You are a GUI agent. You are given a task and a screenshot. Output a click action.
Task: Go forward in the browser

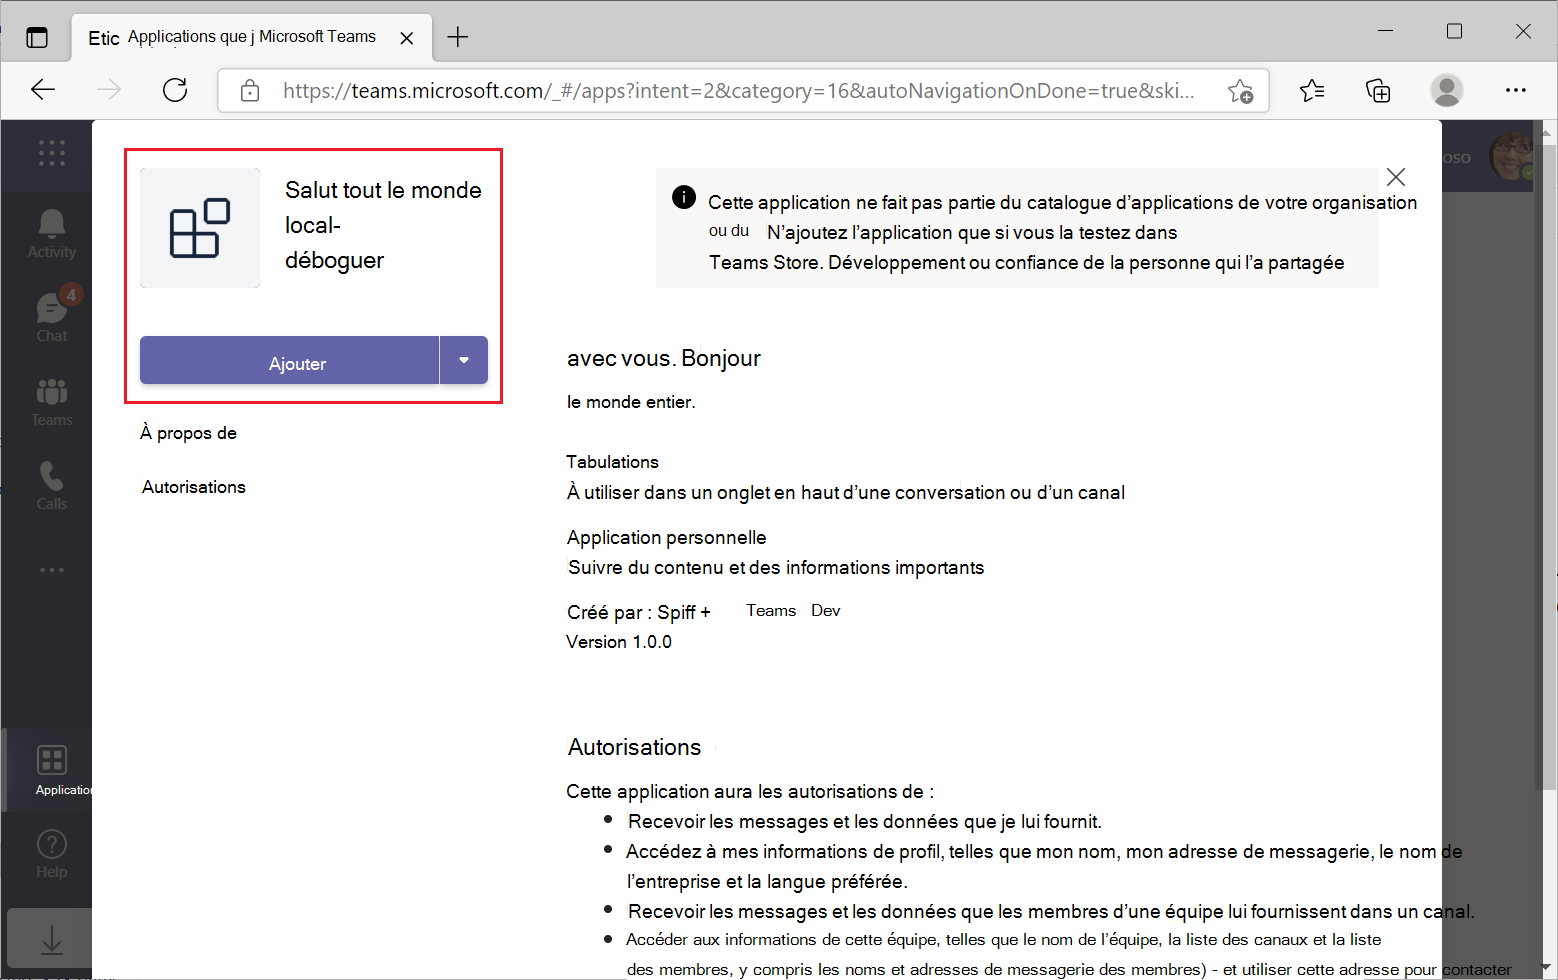tap(109, 90)
